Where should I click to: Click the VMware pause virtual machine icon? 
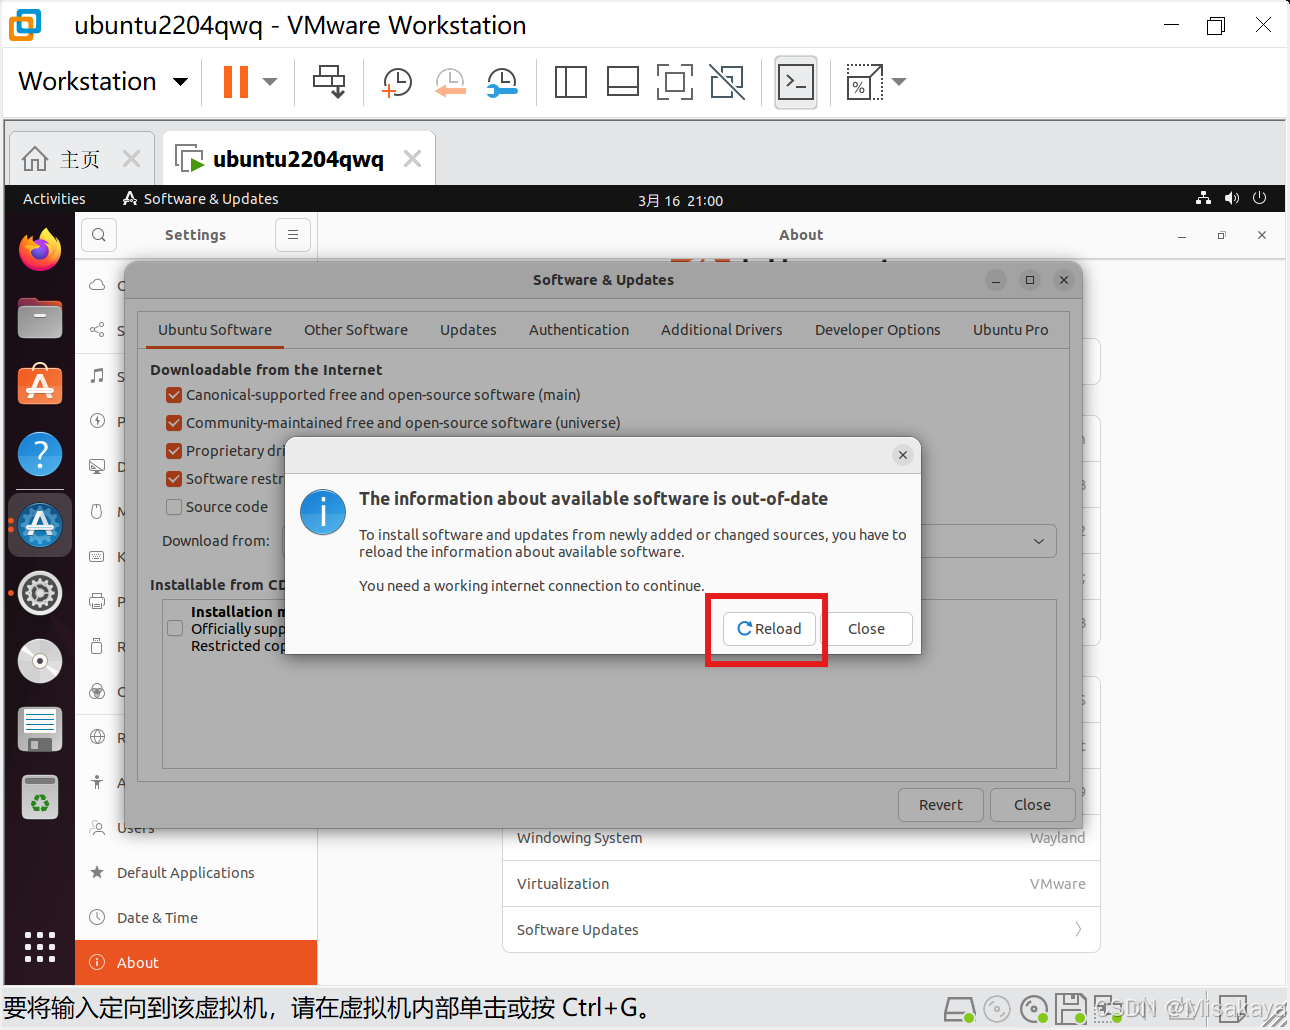[235, 82]
